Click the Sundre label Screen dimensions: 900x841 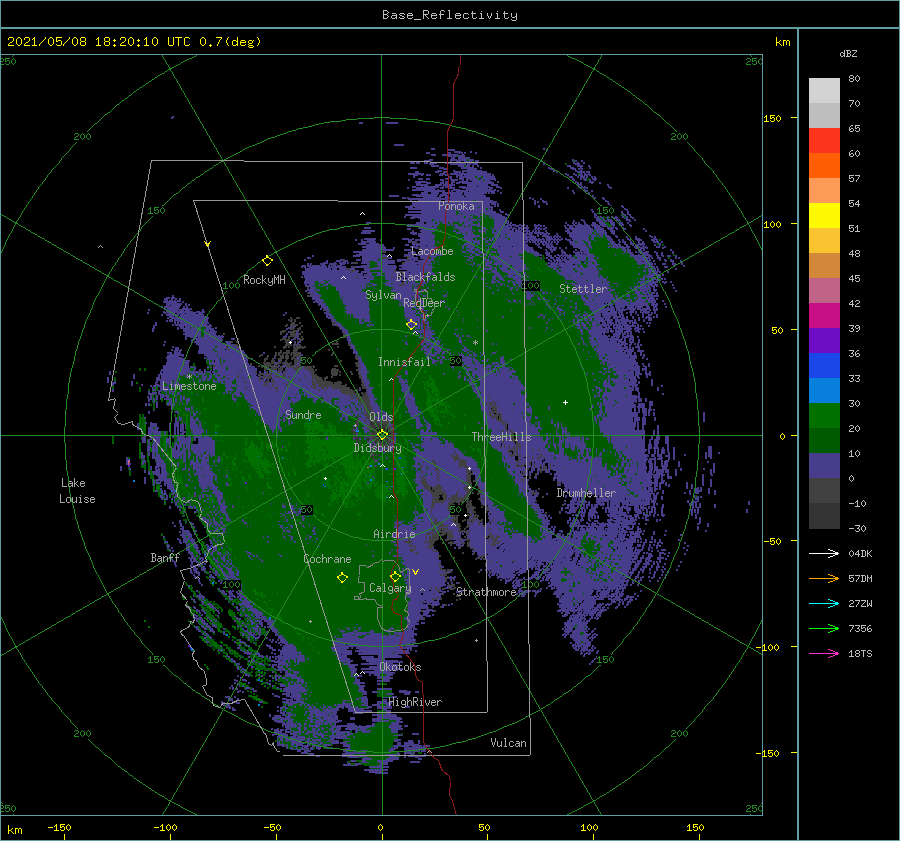pyautogui.click(x=303, y=415)
